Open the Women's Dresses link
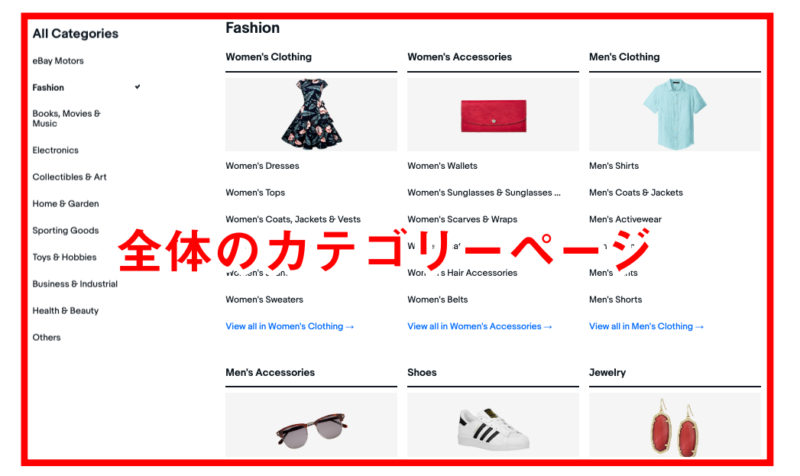The width and height of the screenshot is (800, 476). tap(262, 166)
